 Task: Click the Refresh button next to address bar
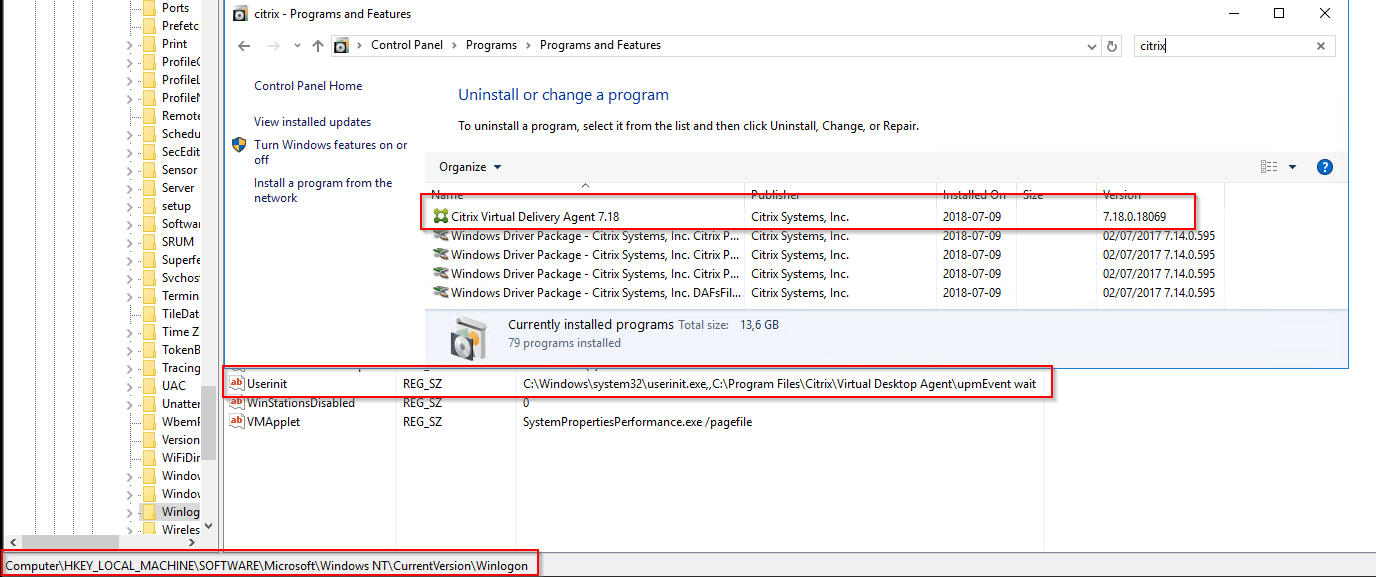[x=1112, y=46]
